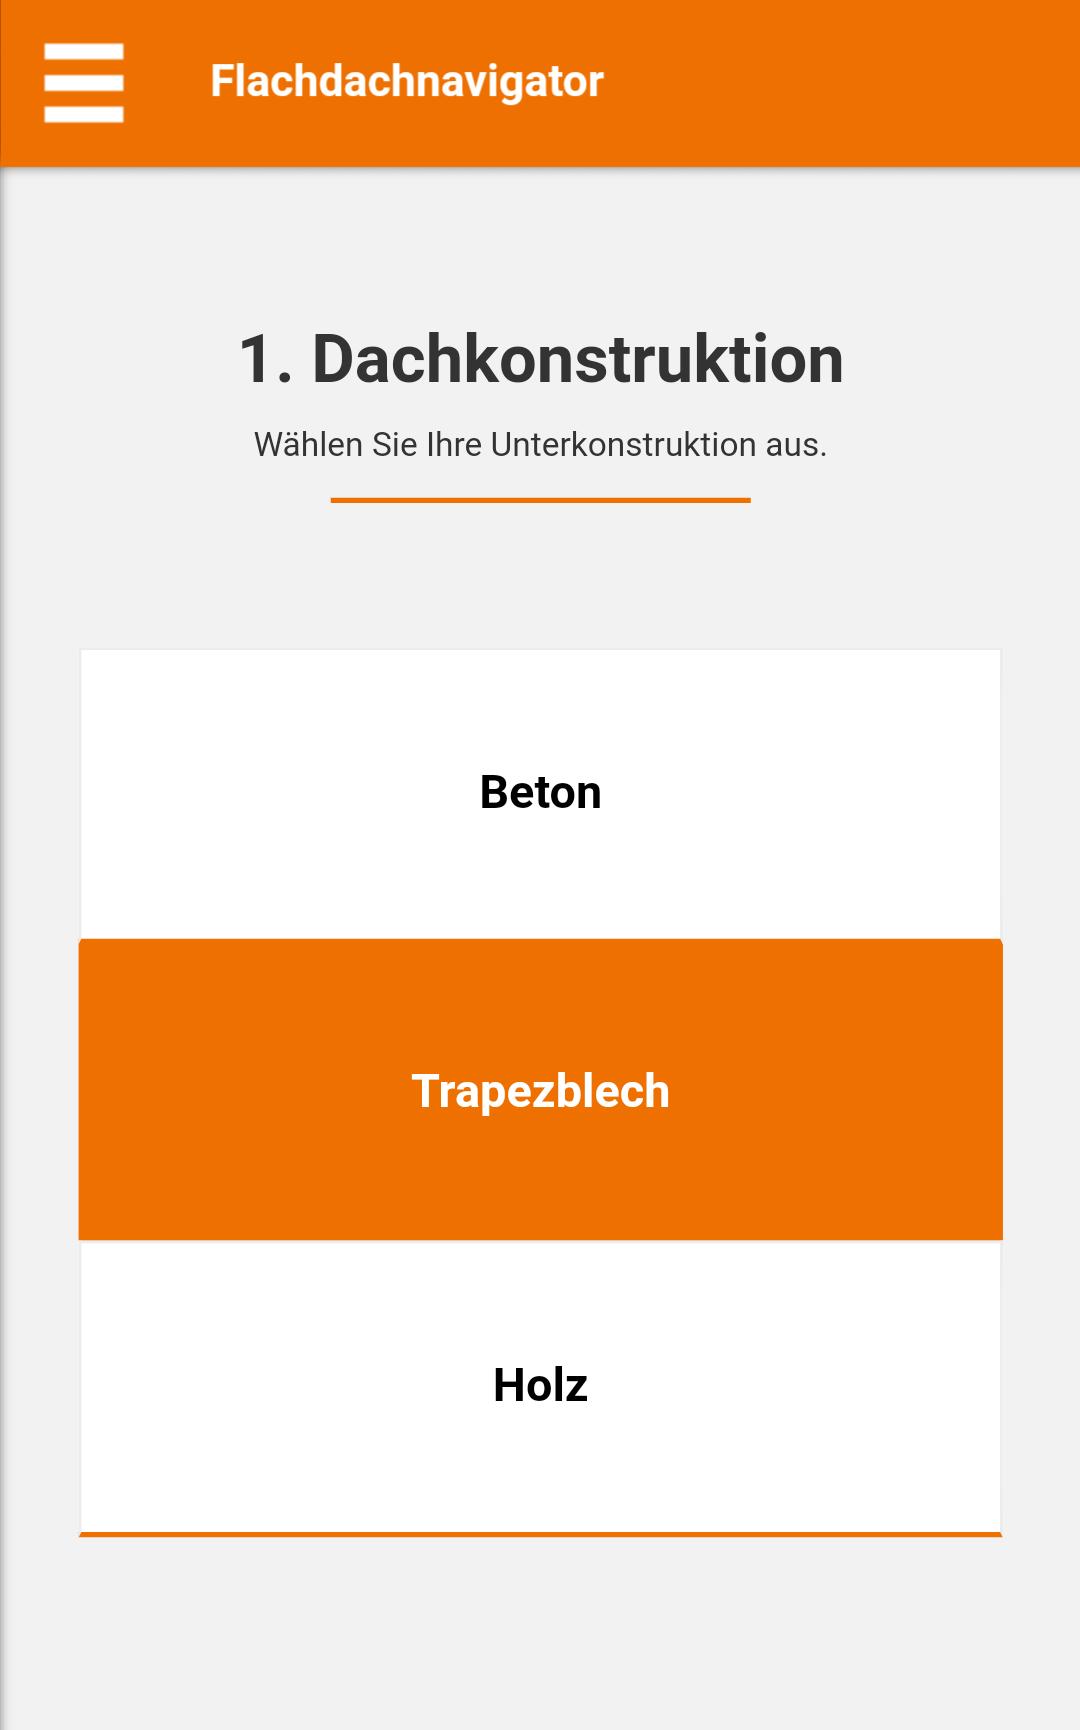Click the heading 1. Dachkonstruktion
The image size is (1080, 1730).
pyautogui.click(x=540, y=360)
